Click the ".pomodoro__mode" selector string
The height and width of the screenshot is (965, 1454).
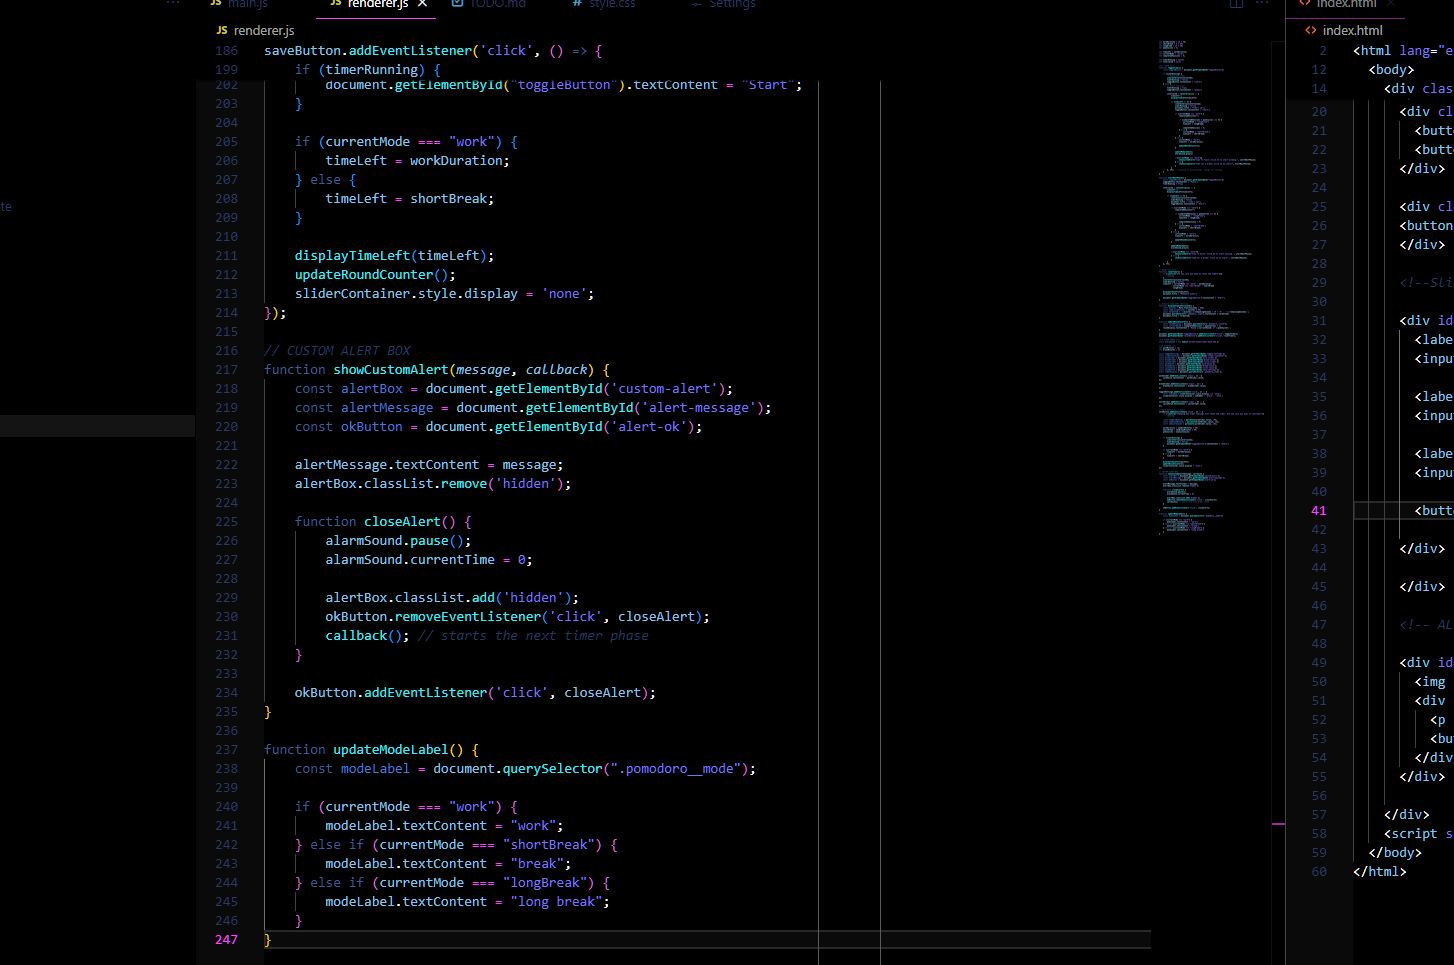675,769
